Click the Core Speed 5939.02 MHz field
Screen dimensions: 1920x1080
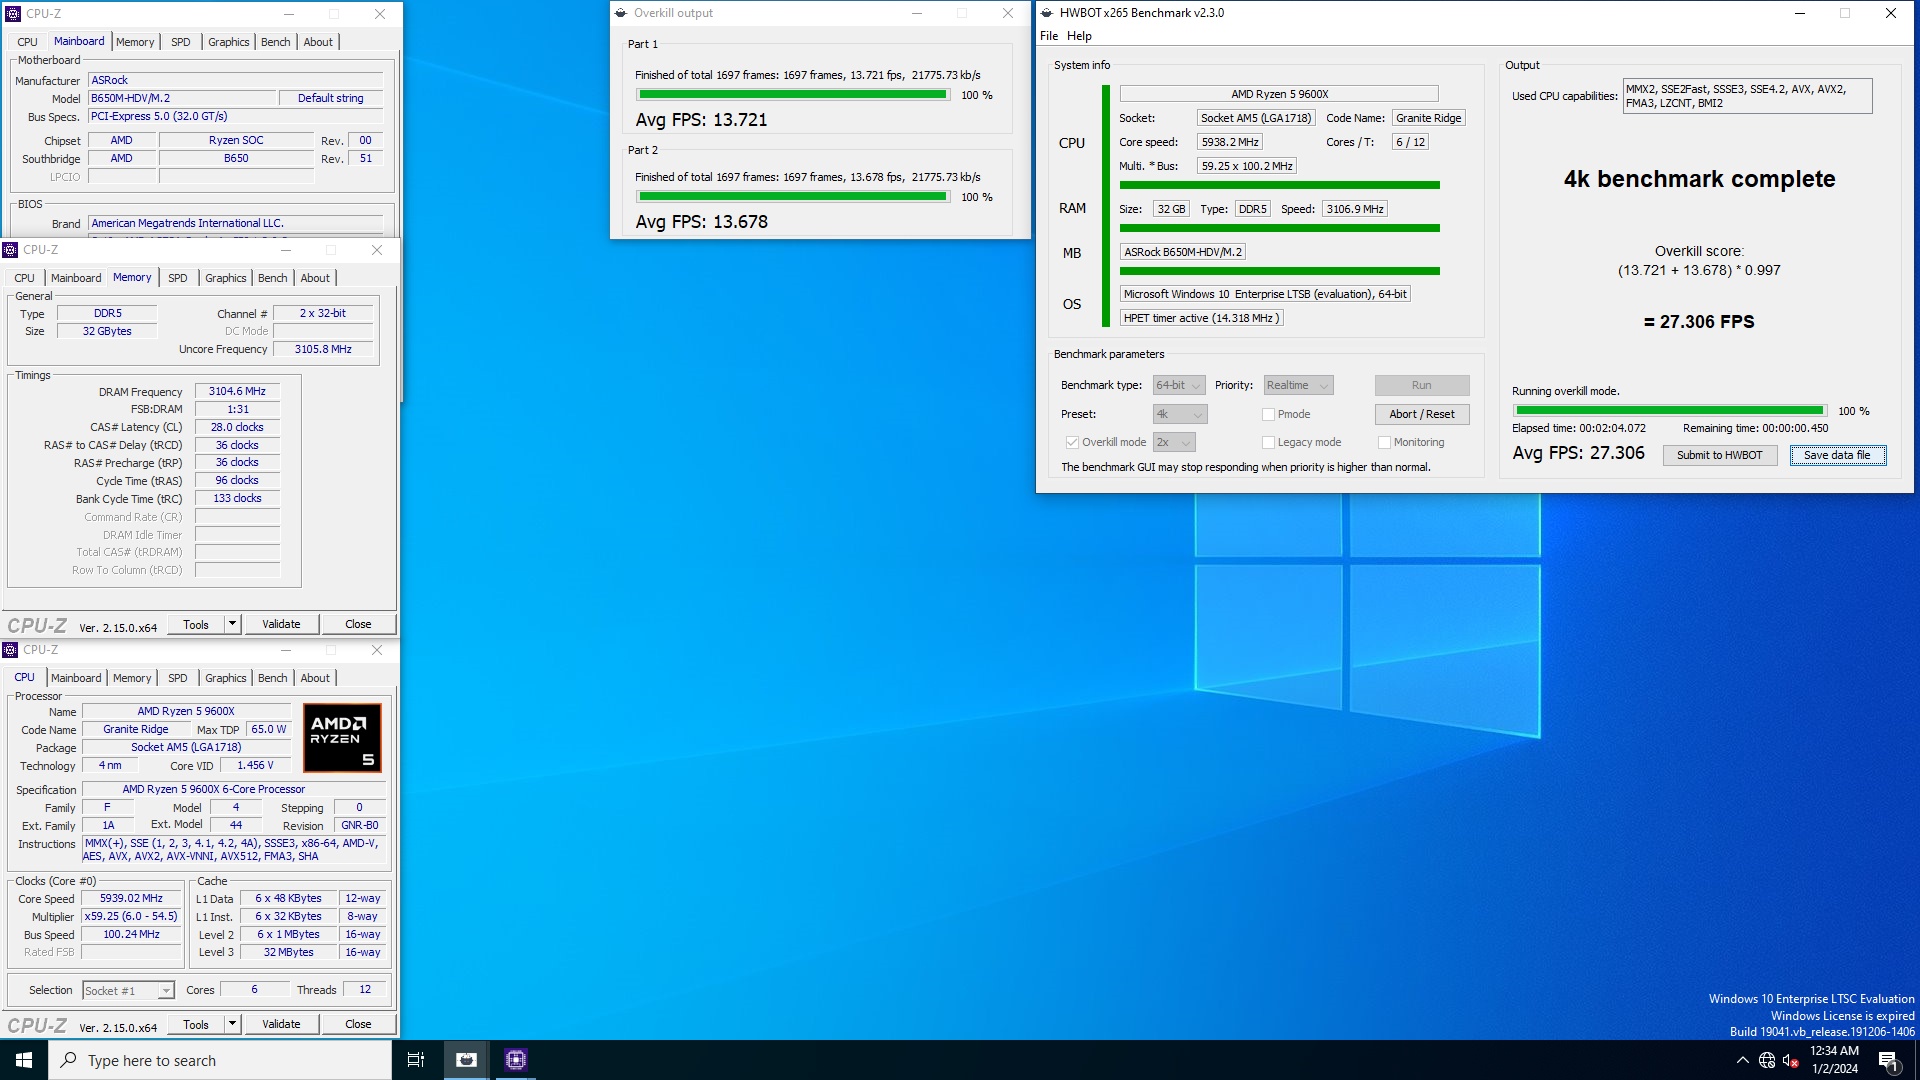[131, 899]
